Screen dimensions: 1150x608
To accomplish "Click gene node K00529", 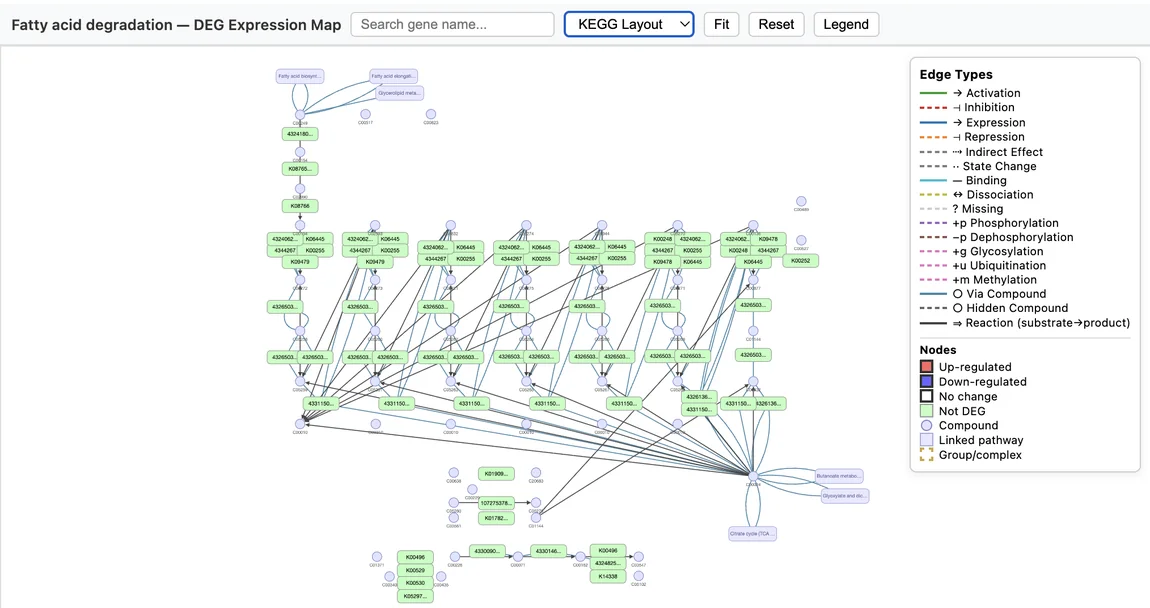I will [415, 571].
